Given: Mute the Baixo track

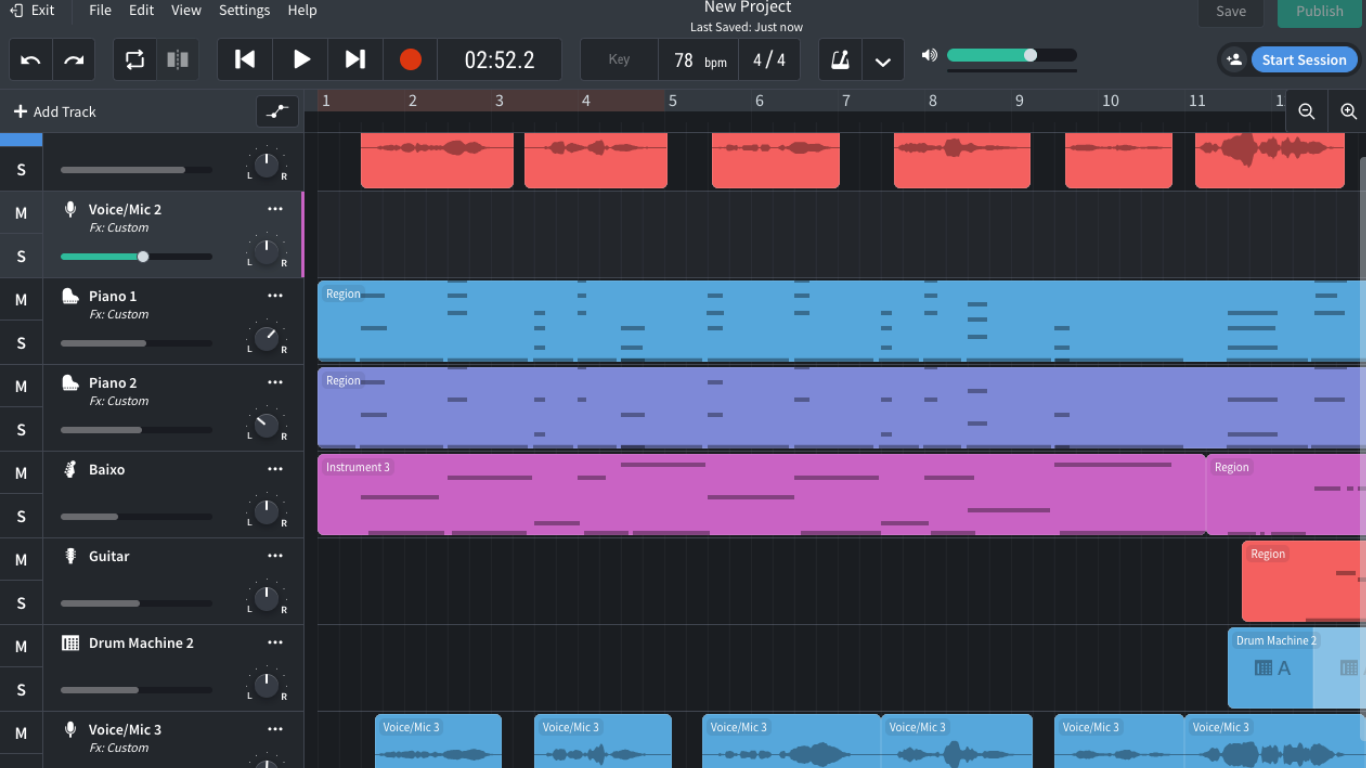Looking at the screenshot, I should (21, 473).
